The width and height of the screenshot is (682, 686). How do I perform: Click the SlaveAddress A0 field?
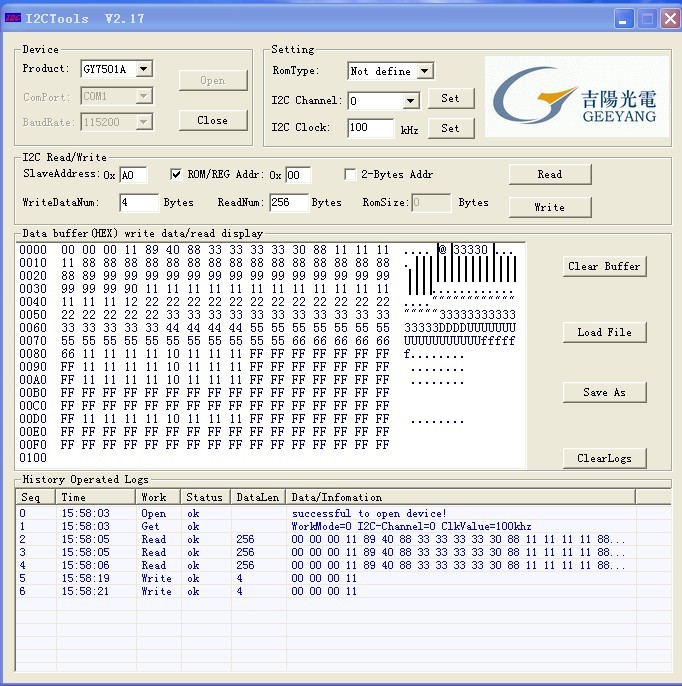pyautogui.click(x=133, y=175)
